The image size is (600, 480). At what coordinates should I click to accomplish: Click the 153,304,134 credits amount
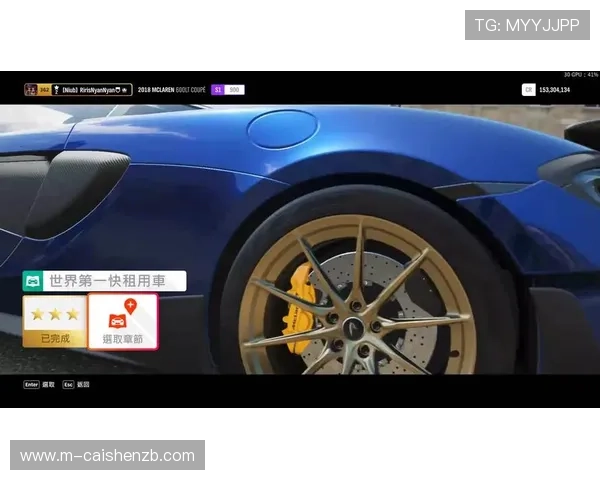tap(554, 90)
